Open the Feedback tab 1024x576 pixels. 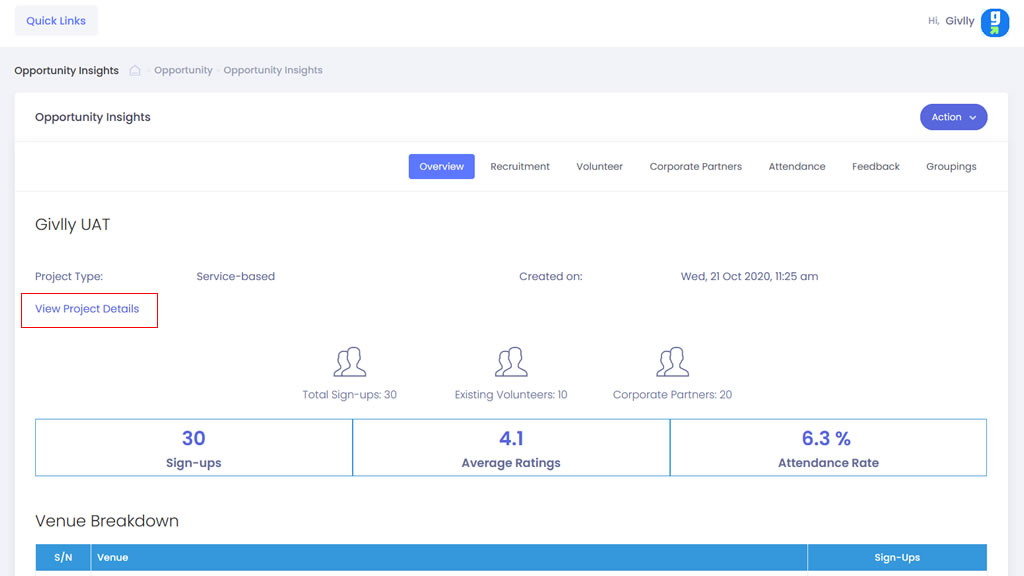coord(876,167)
